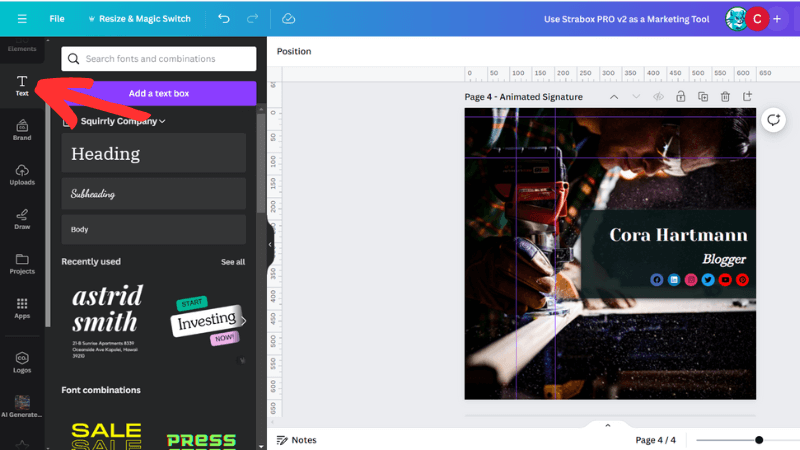Duplicate page 4 icon
This screenshot has width=800, height=450.
tap(703, 97)
